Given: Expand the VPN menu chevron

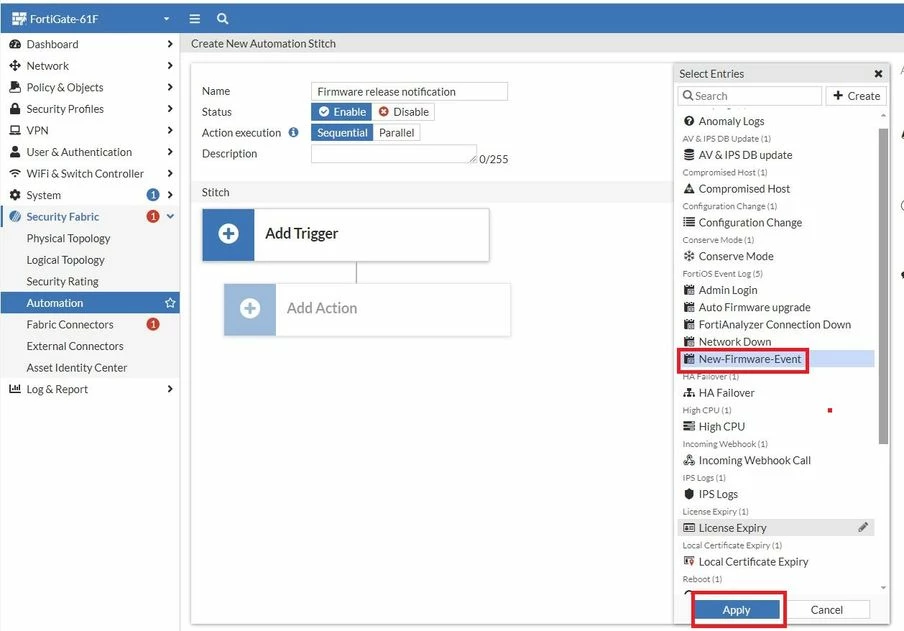Looking at the screenshot, I should tap(170, 130).
